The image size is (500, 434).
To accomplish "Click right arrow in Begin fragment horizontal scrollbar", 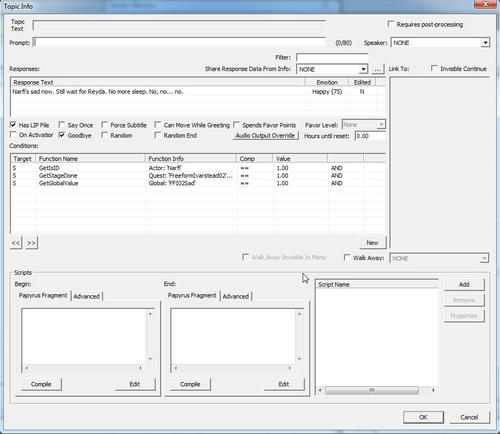I will (140, 368).
